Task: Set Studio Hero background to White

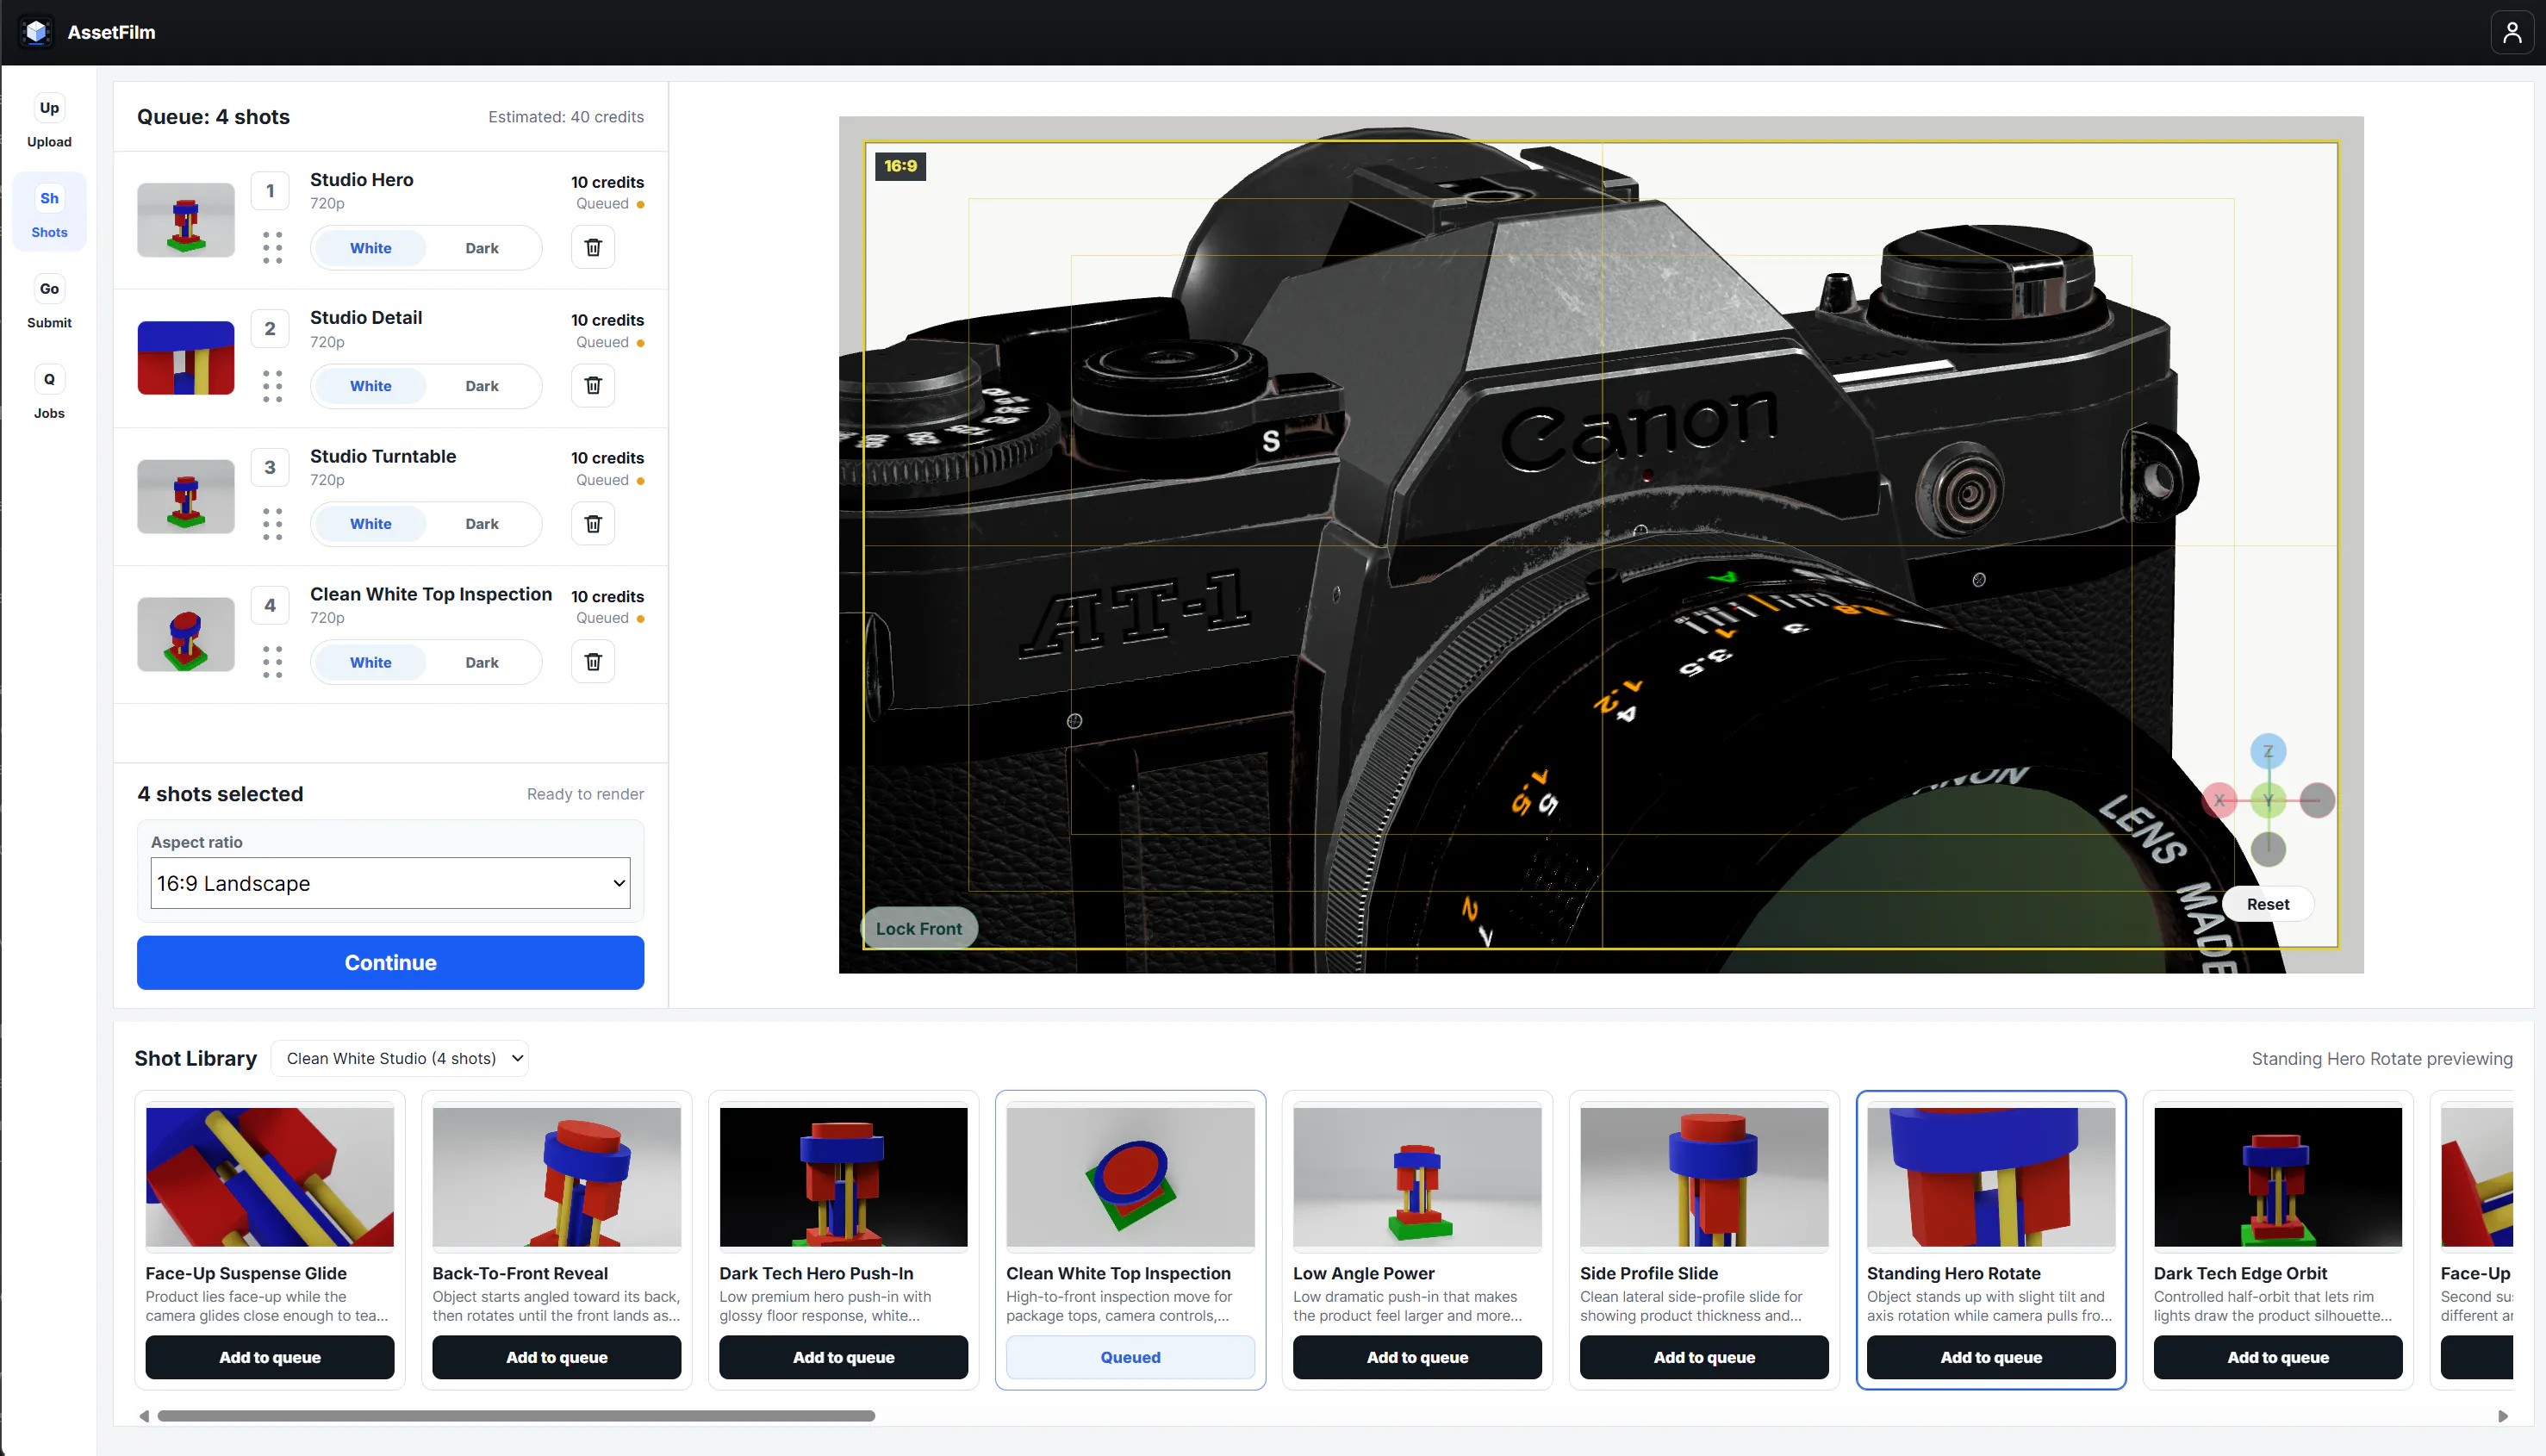Action: pyautogui.click(x=370, y=248)
